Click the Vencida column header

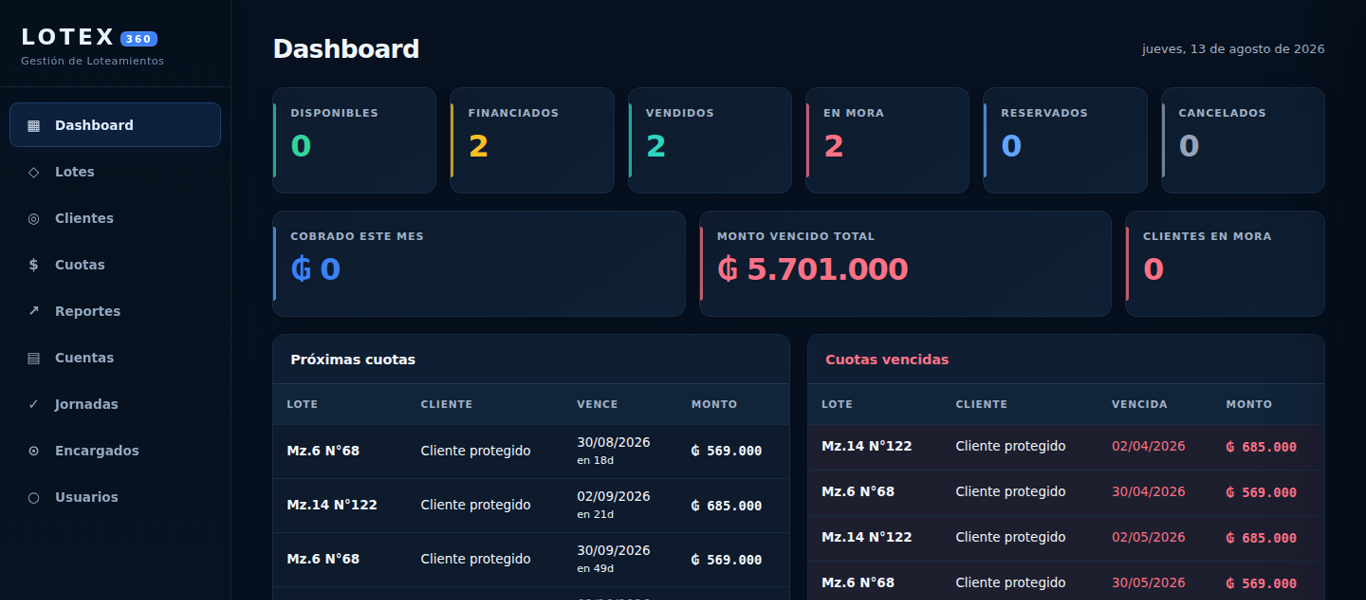click(1139, 404)
